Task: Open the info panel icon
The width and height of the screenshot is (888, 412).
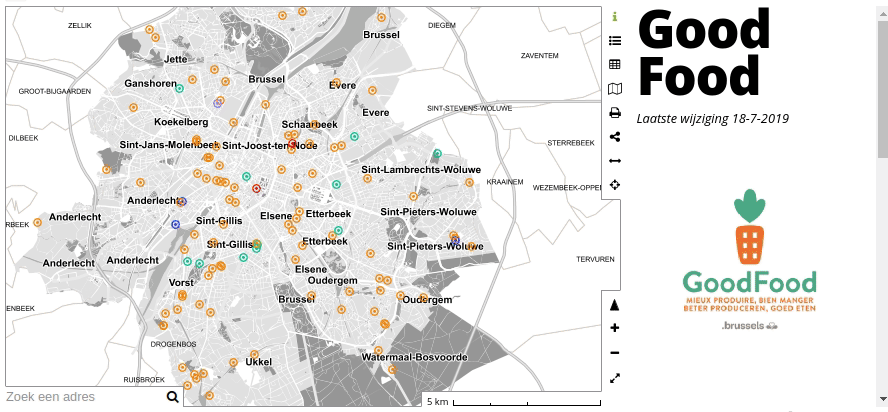Action: click(615, 17)
